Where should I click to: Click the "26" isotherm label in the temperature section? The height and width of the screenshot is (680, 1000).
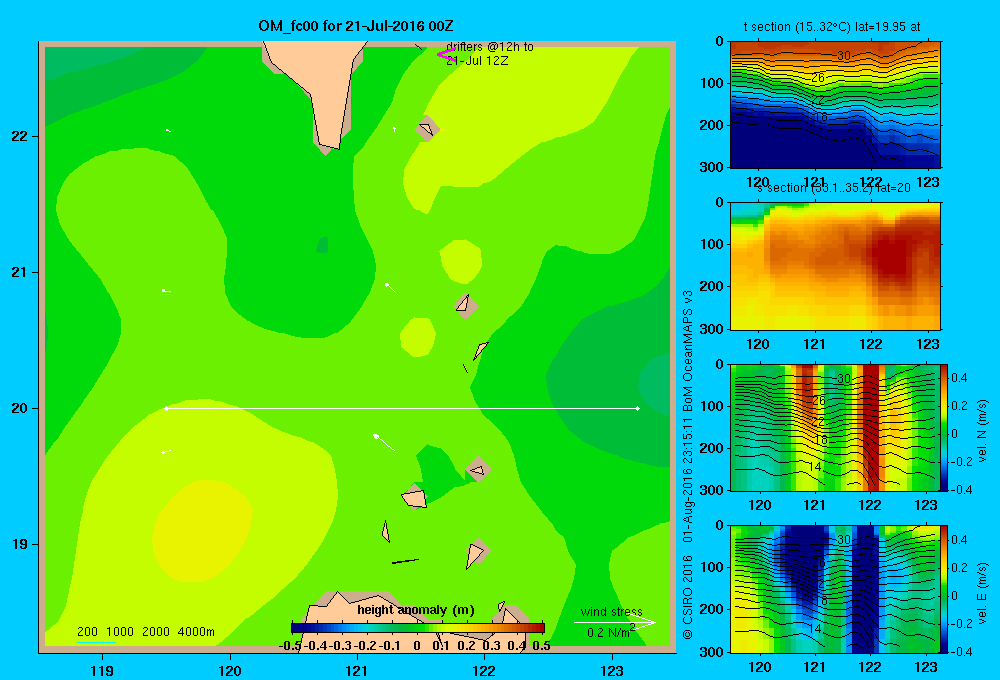click(x=818, y=78)
